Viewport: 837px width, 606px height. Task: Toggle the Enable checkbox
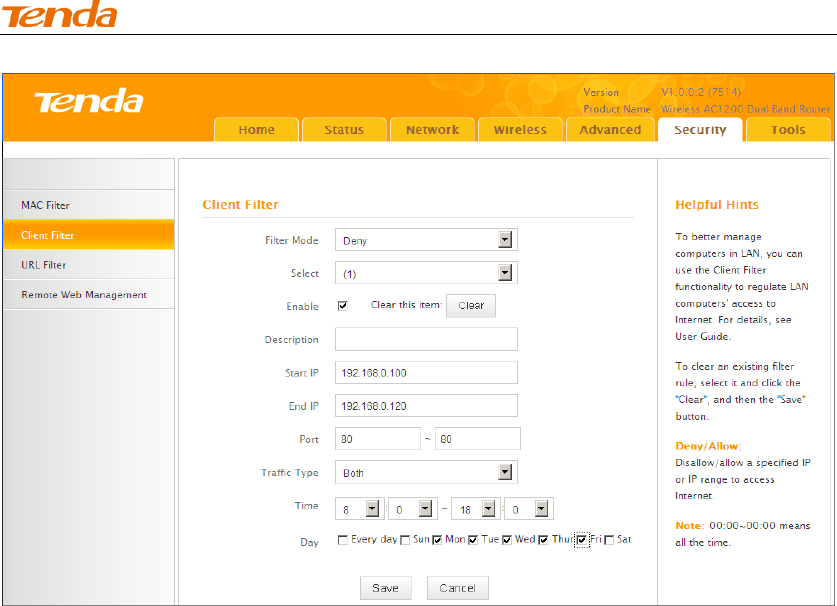[343, 306]
